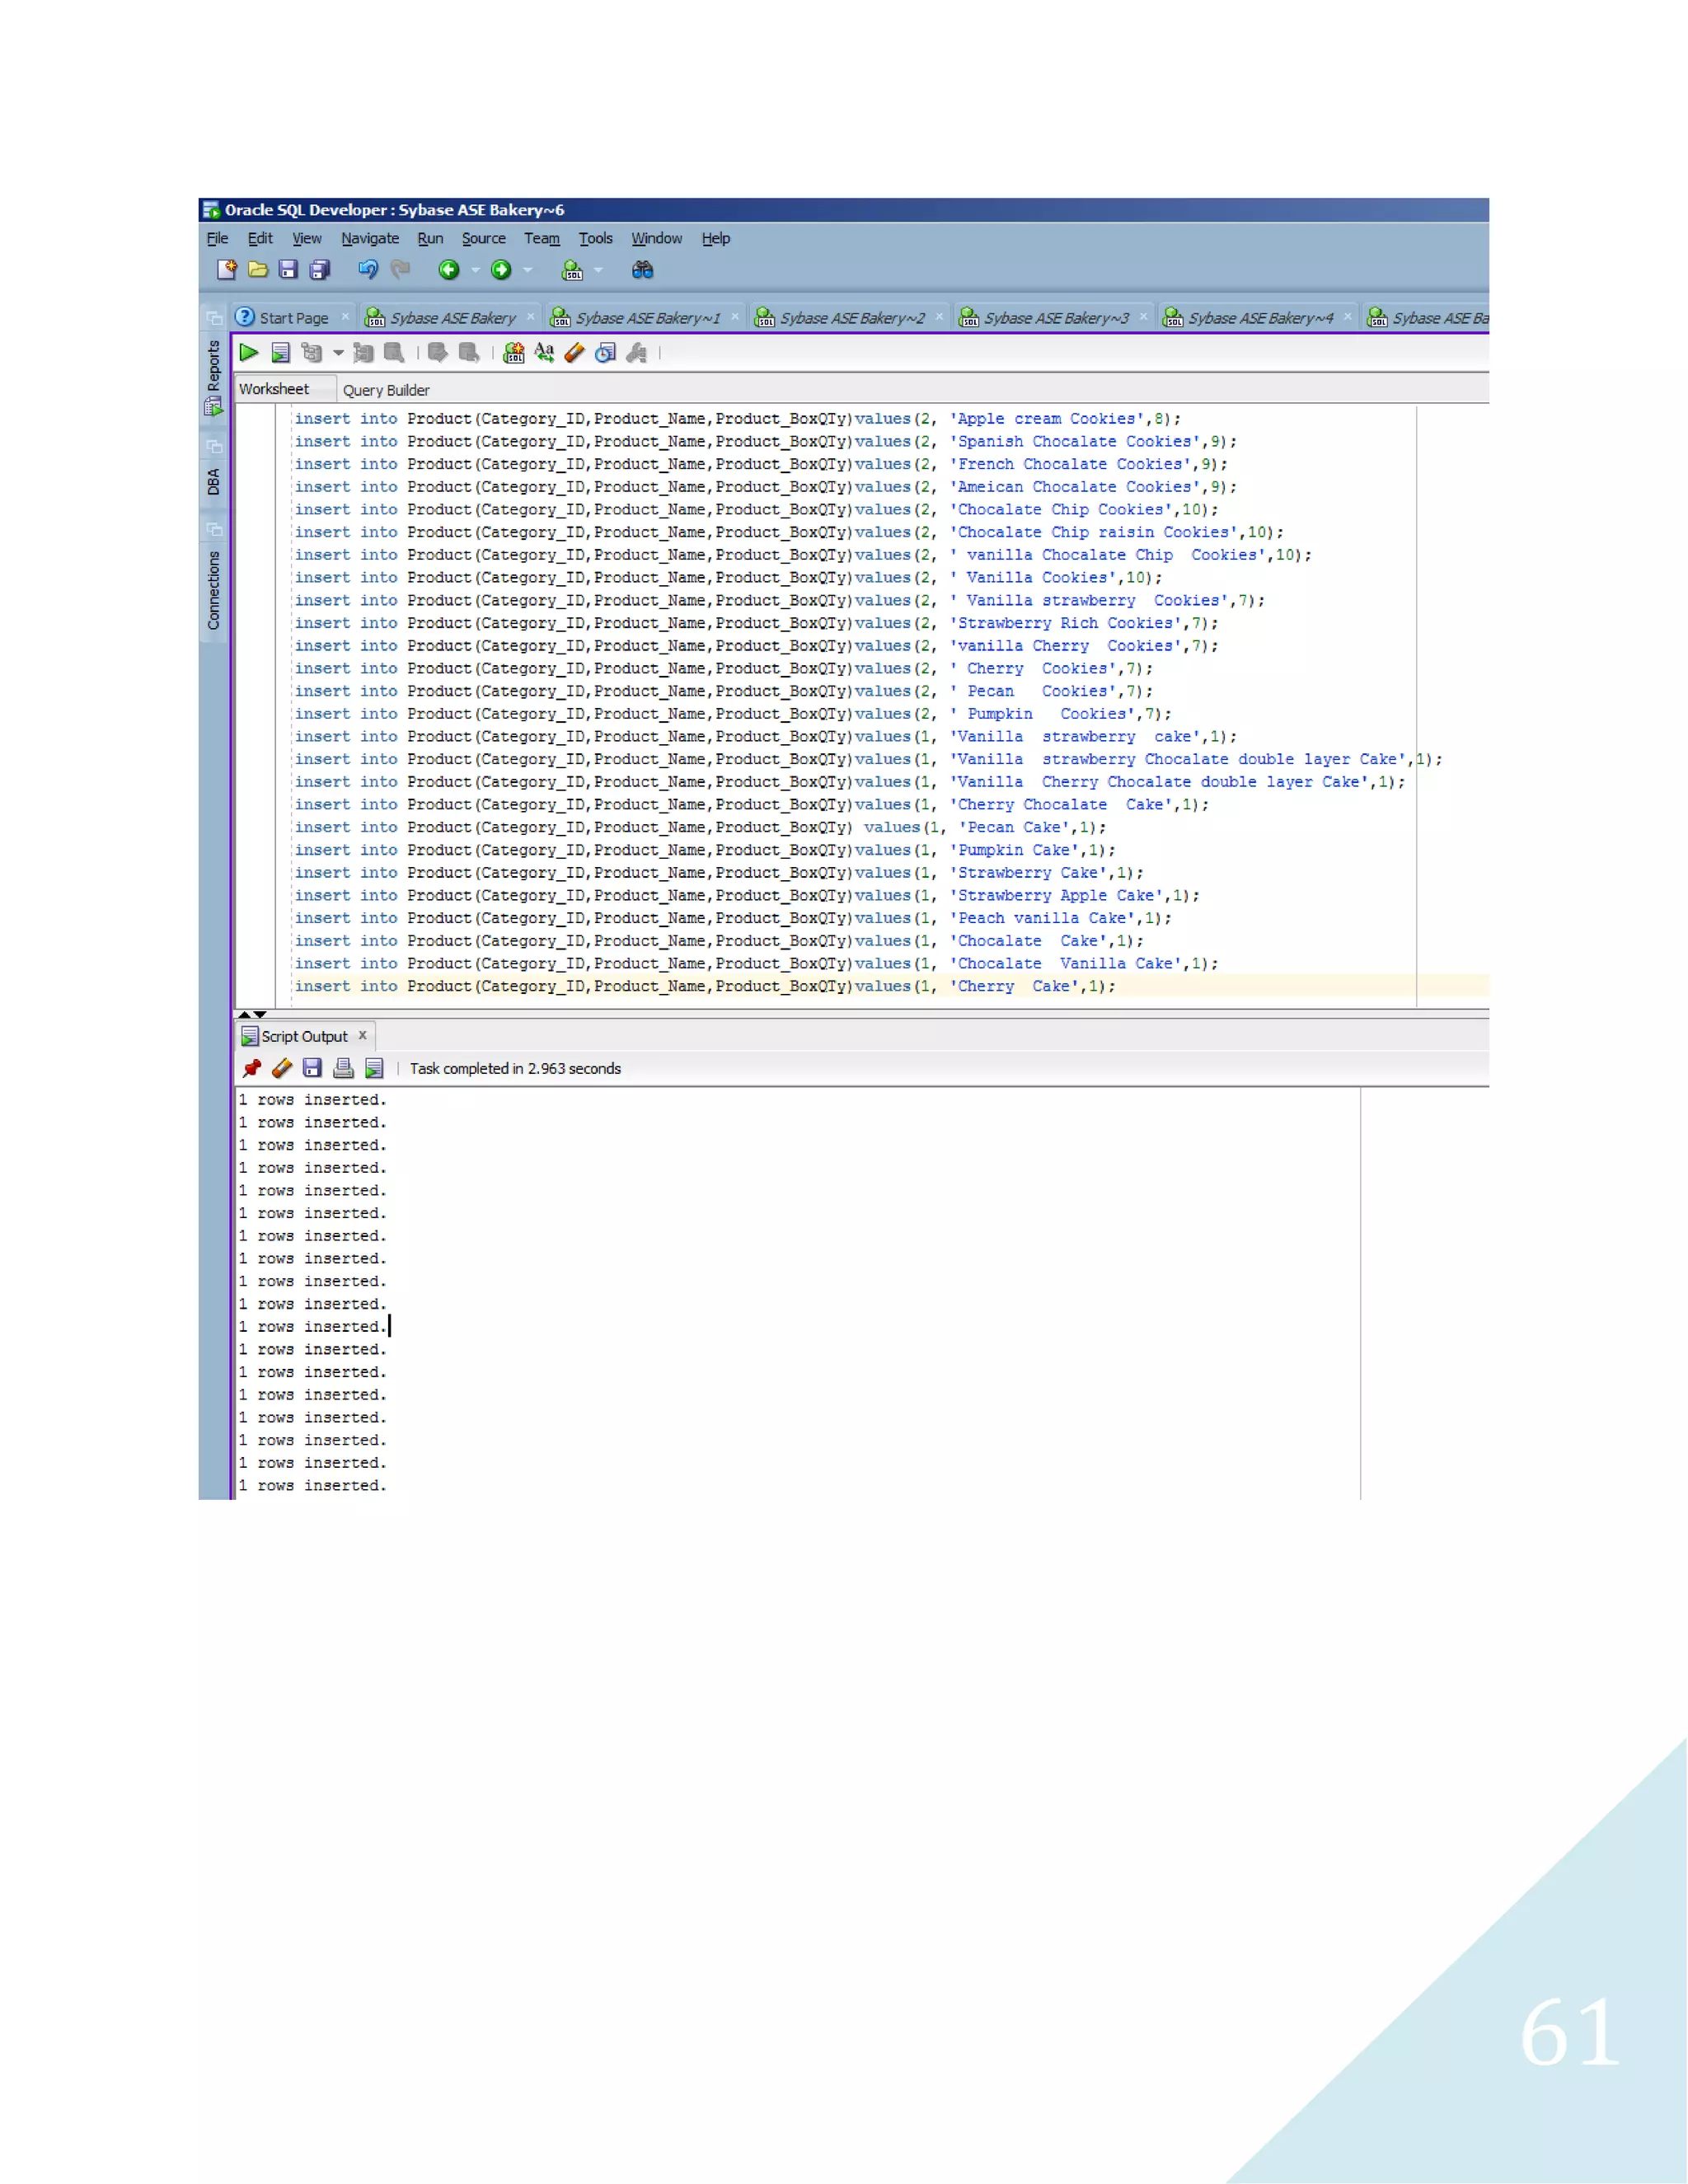
Task: Open the Sybase ASE Bakery~2 tab
Action: coord(851,318)
